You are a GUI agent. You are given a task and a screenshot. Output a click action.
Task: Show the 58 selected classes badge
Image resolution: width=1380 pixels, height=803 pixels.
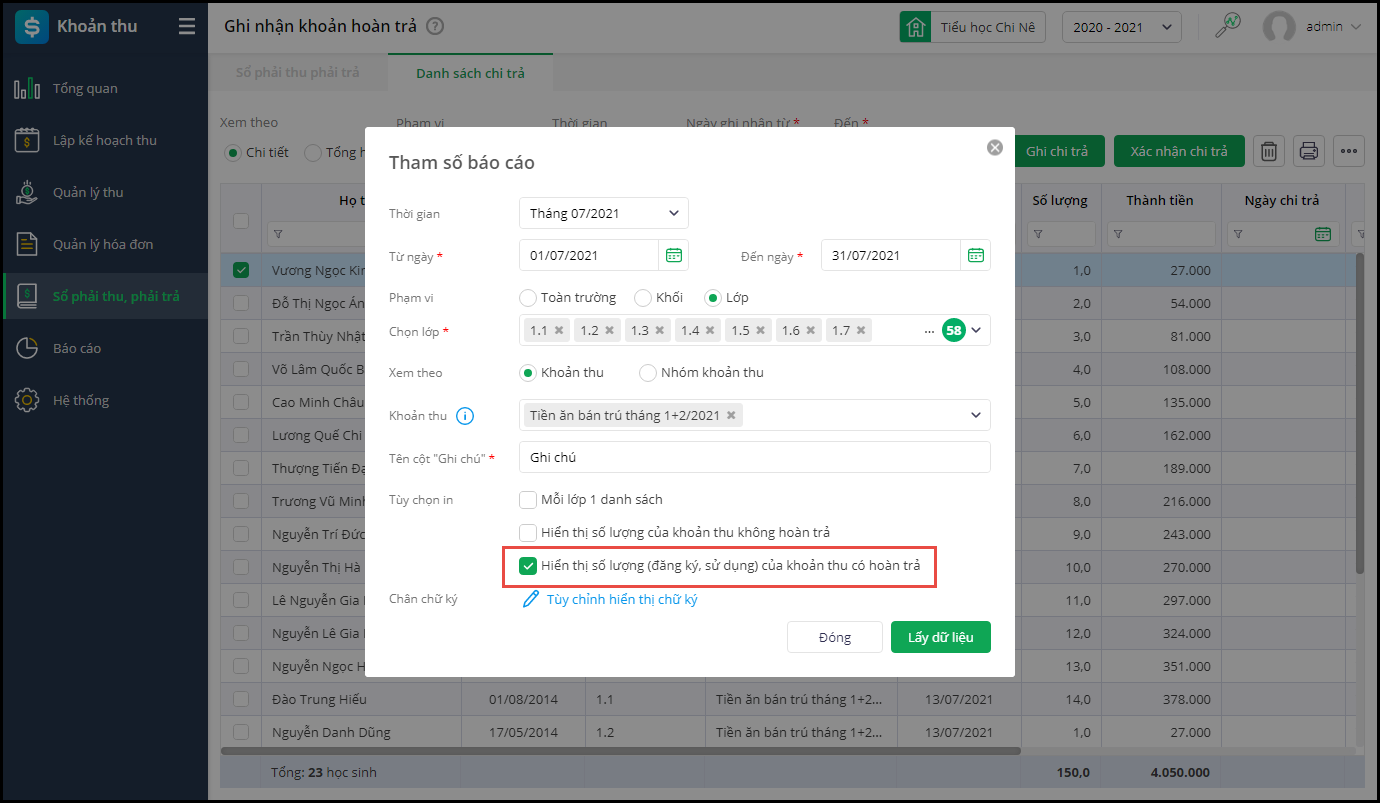[x=953, y=330]
